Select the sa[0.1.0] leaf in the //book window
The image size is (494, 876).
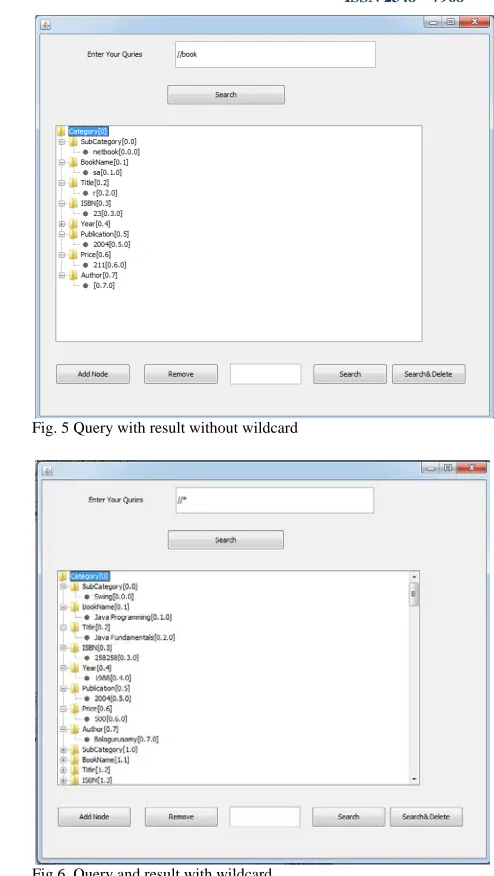[x=107, y=172]
